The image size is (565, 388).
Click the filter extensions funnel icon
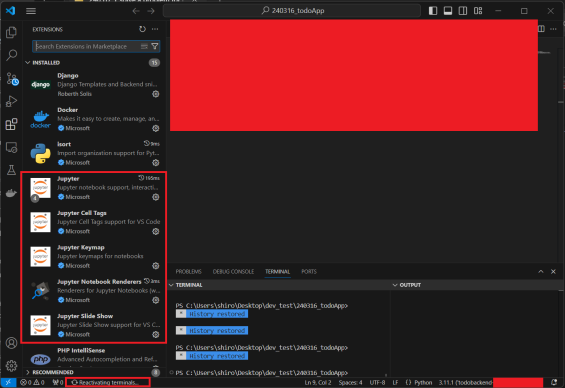point(155,46)
